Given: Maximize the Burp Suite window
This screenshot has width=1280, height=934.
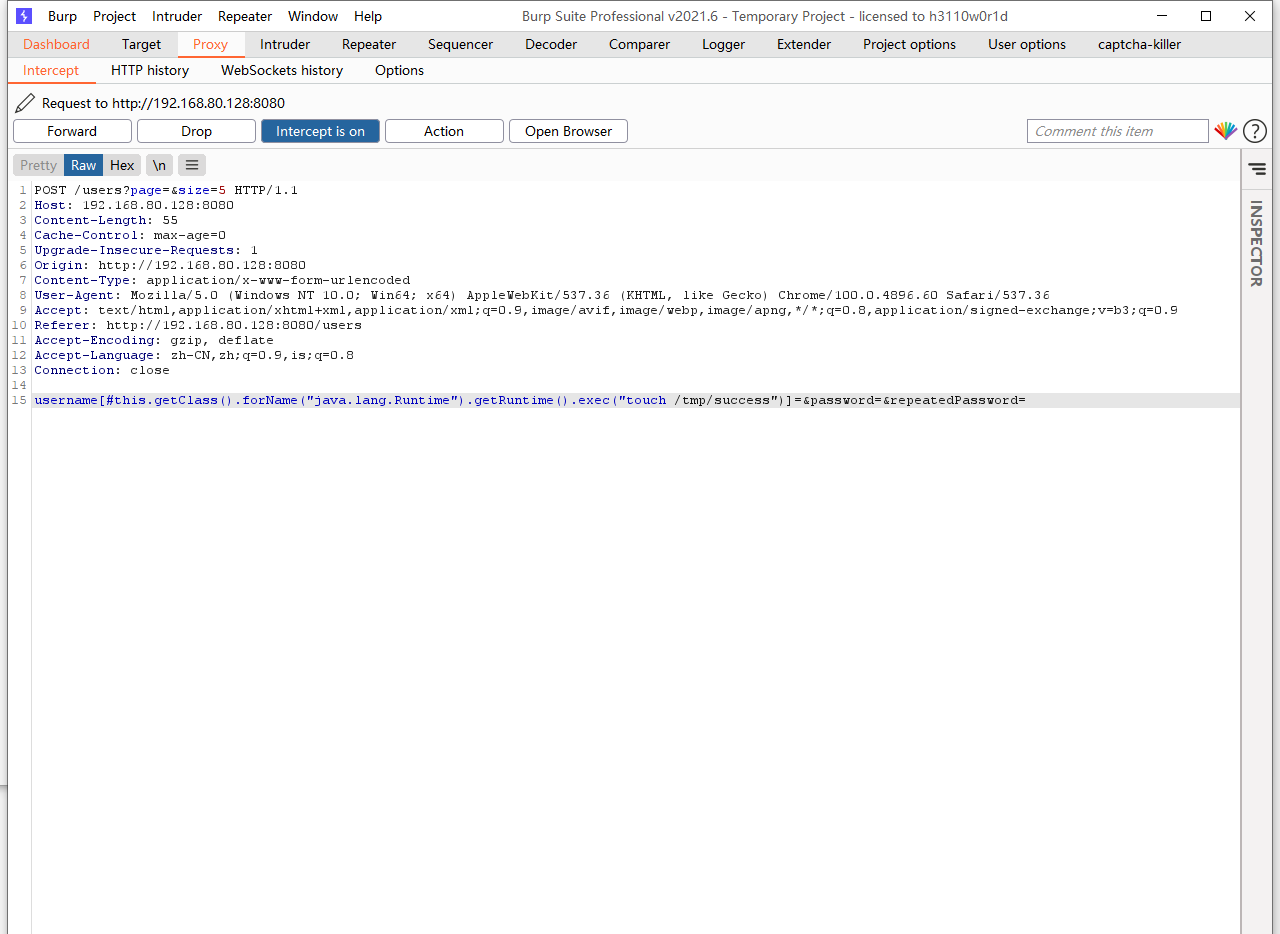Looking at the screenshot, I should (1206, 16).
